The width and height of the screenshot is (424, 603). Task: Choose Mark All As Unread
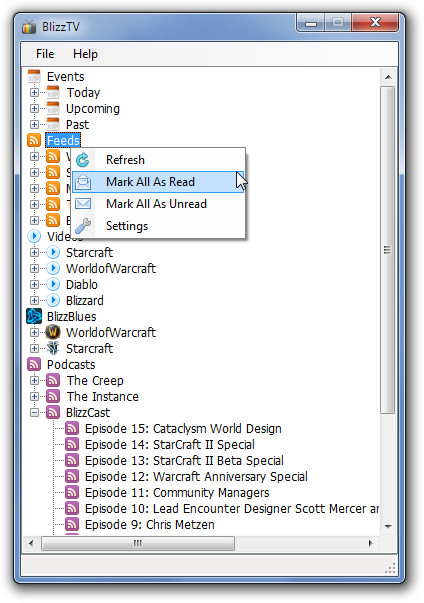pos(159,203)
